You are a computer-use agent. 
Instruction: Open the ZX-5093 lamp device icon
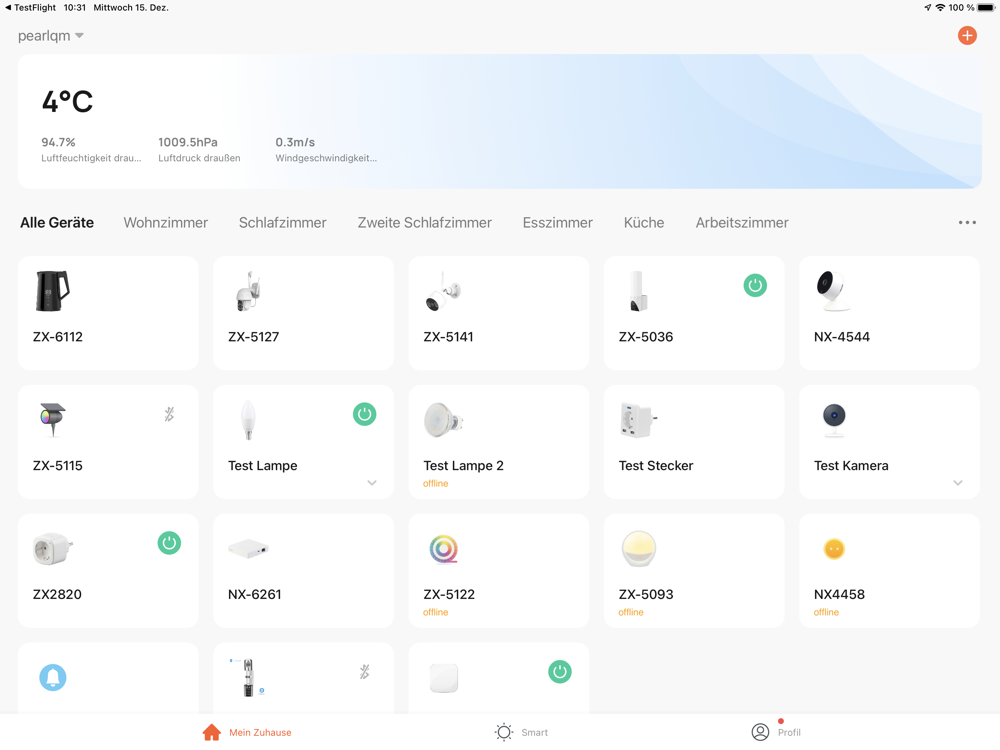coord(638,549)
